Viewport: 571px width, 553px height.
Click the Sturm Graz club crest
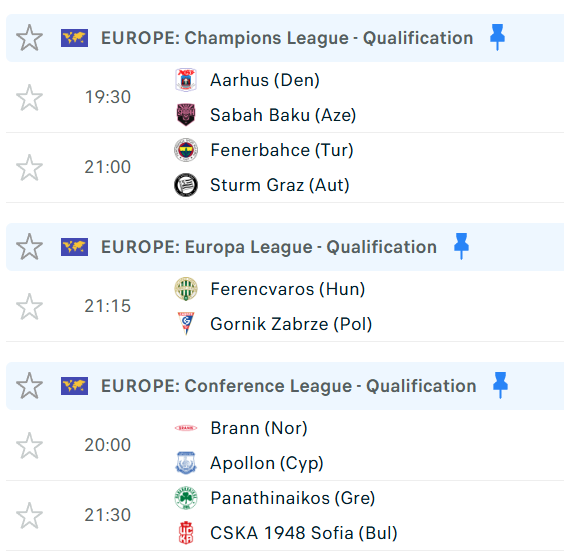pyautogui.click(x=186, y=185)
